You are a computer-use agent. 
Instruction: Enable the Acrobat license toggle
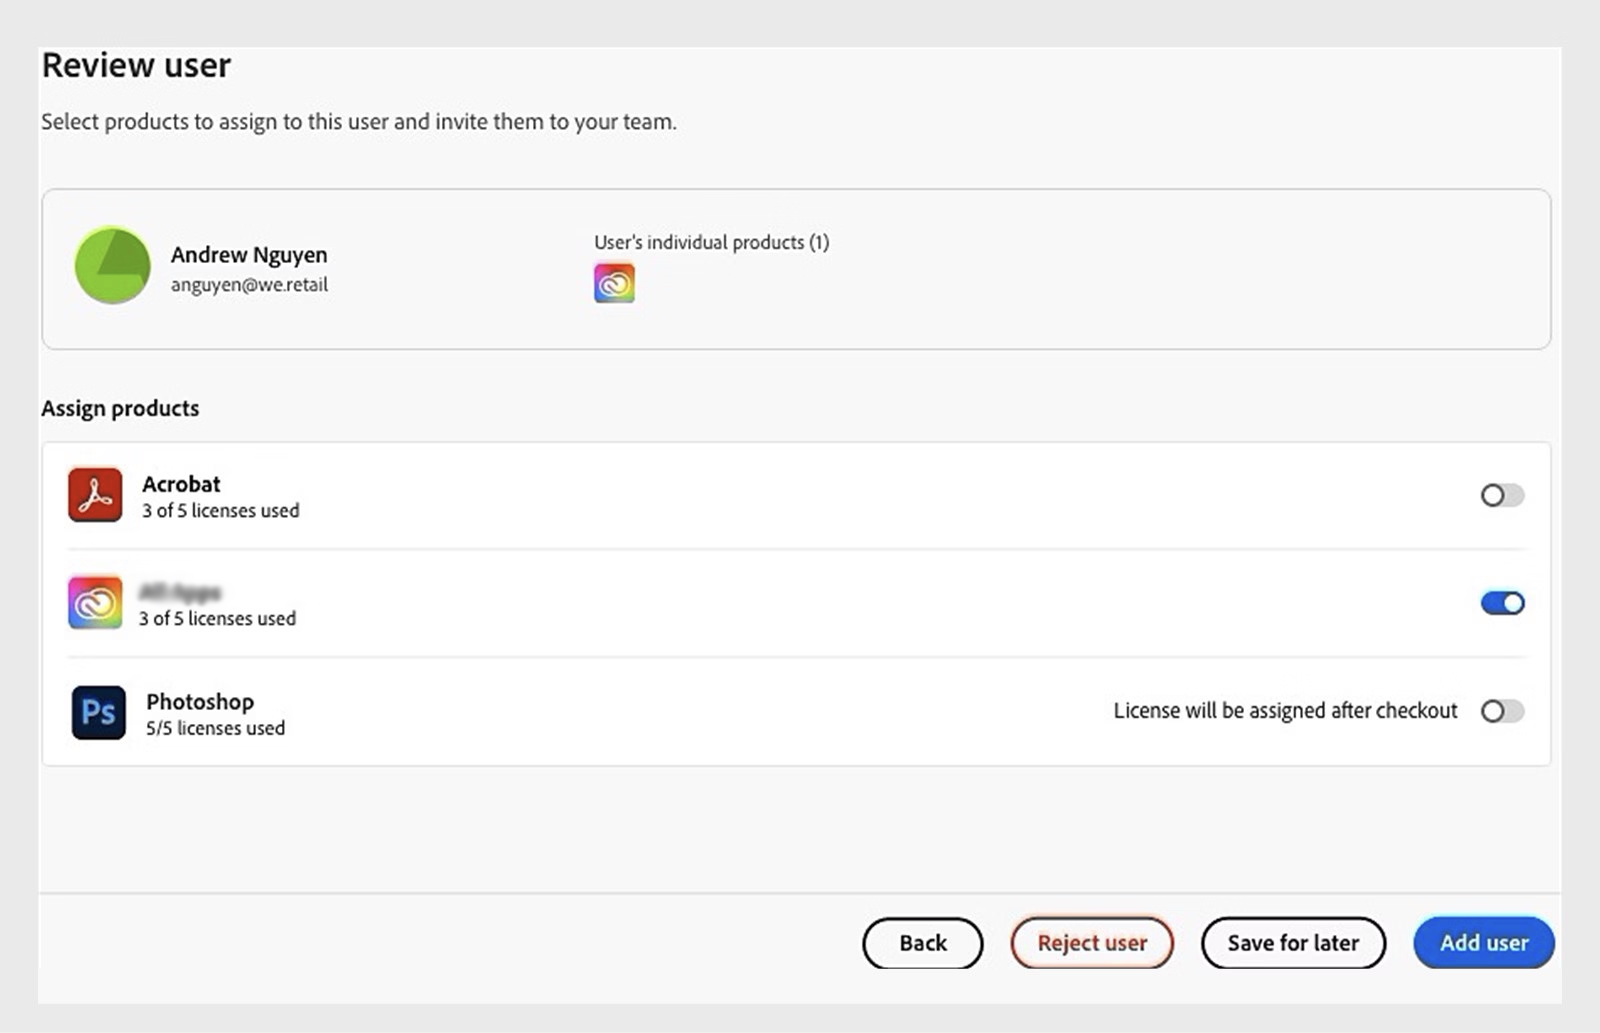pos(1500,495)
